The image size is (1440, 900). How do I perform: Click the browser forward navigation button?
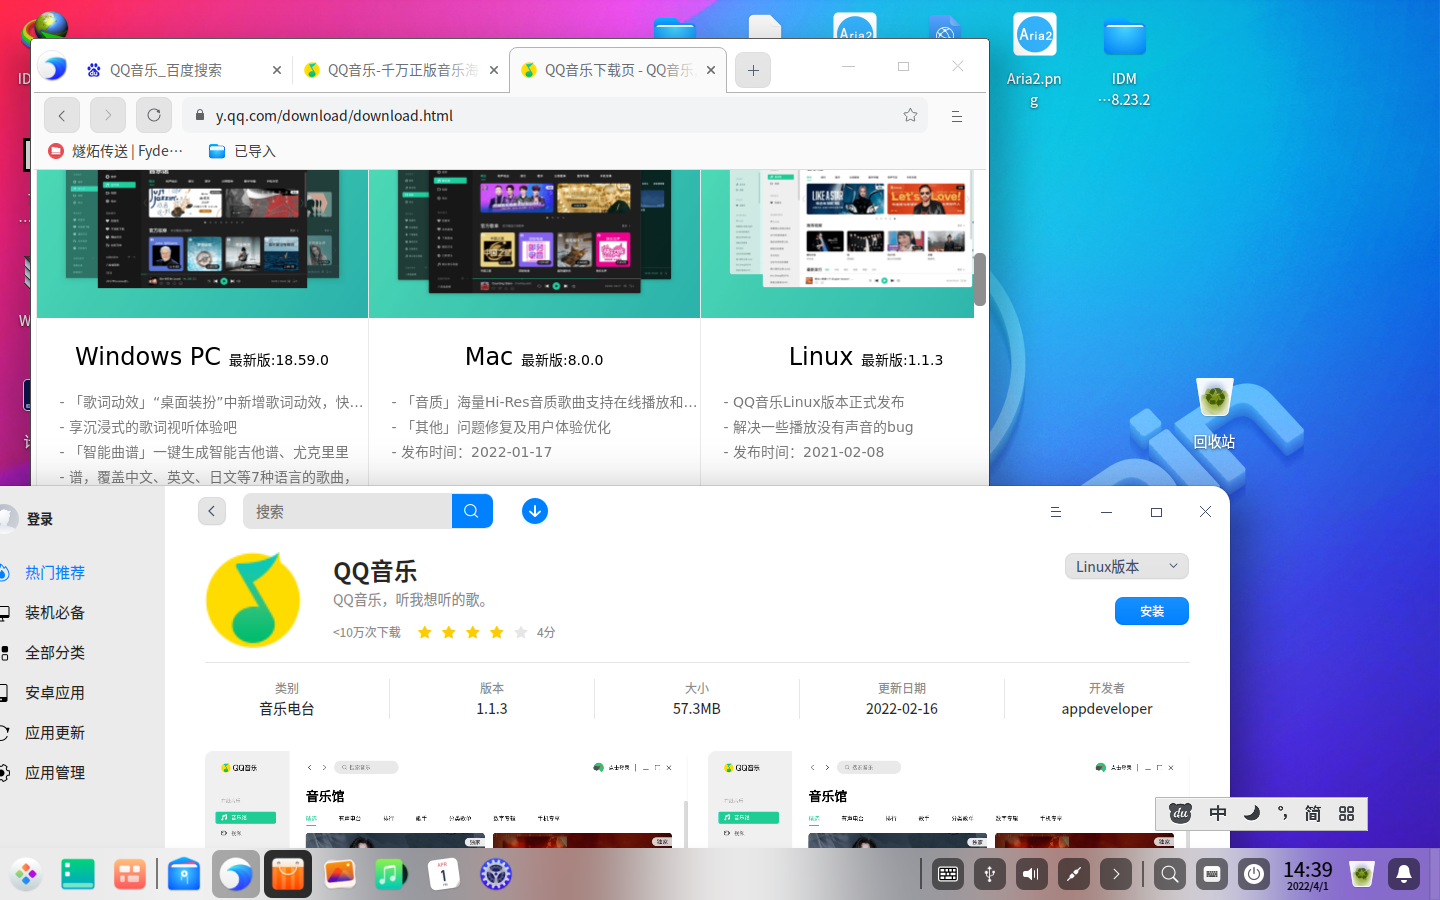click(x=108, y=115)
